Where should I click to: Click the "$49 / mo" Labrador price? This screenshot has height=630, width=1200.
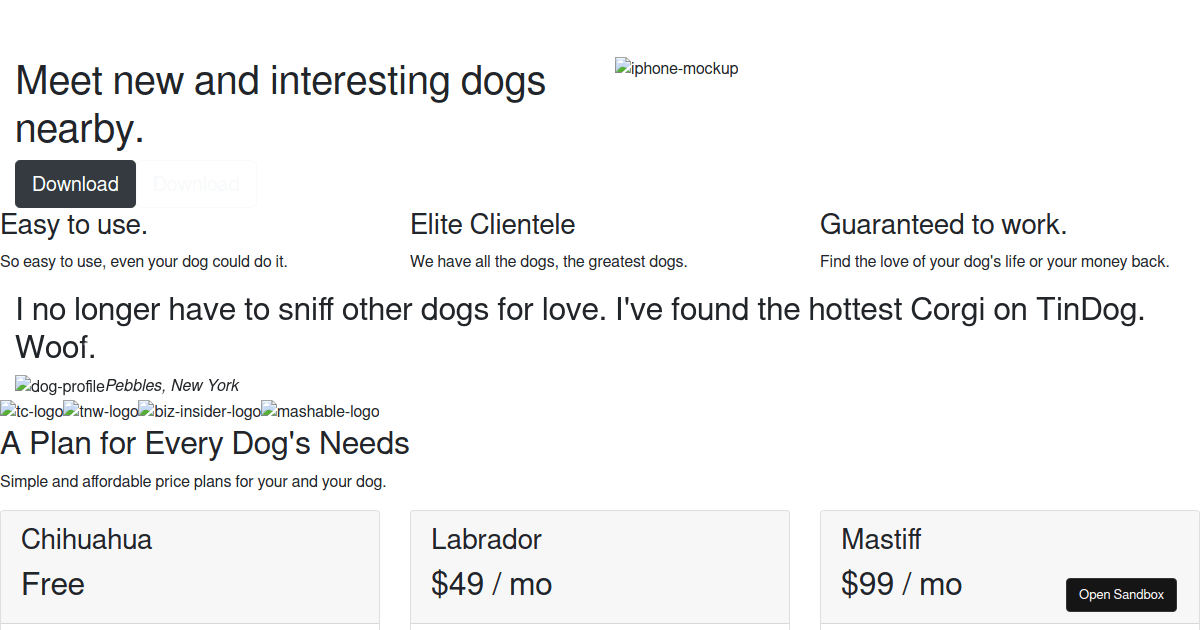click(x=491, y=584)
